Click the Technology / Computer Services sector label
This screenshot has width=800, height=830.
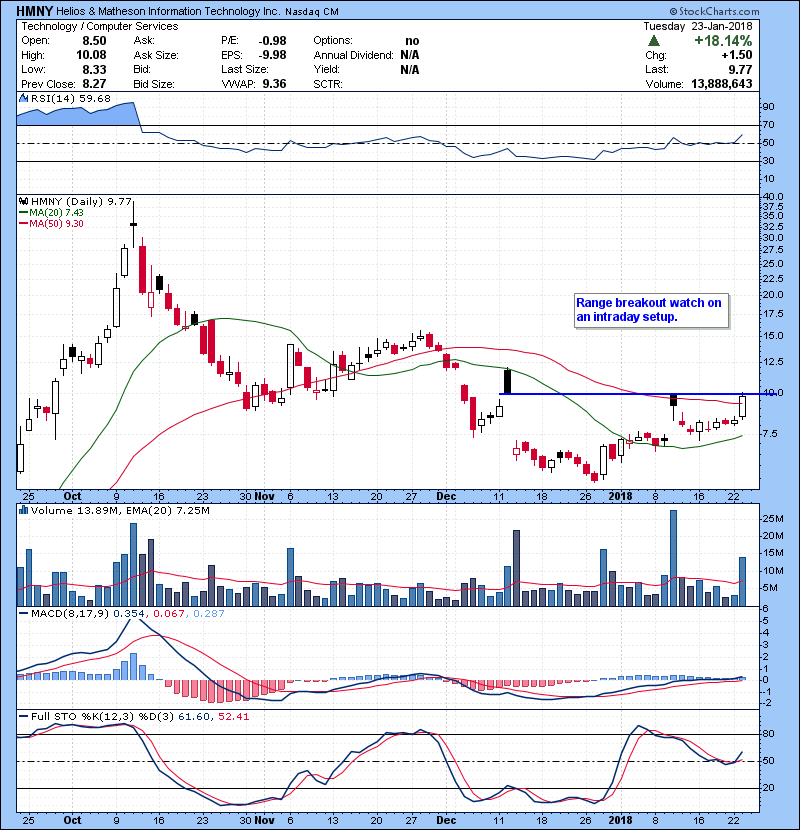pos(100,26)
